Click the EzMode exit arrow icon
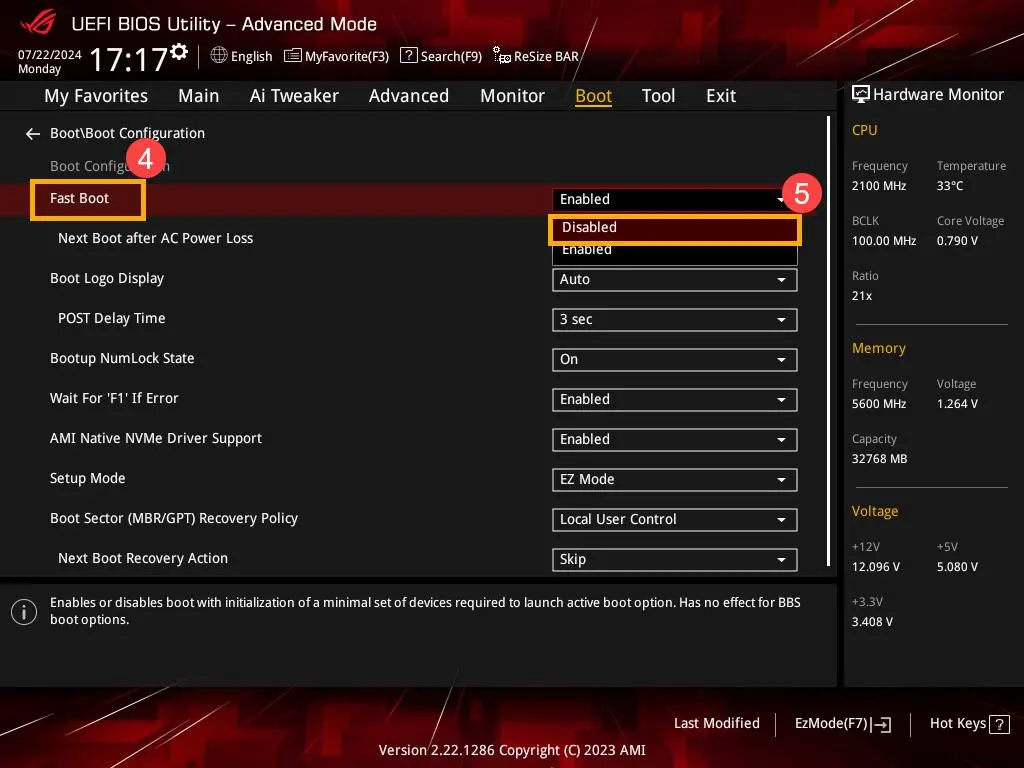Screen dimensions: 1024x768 point(881,724)
